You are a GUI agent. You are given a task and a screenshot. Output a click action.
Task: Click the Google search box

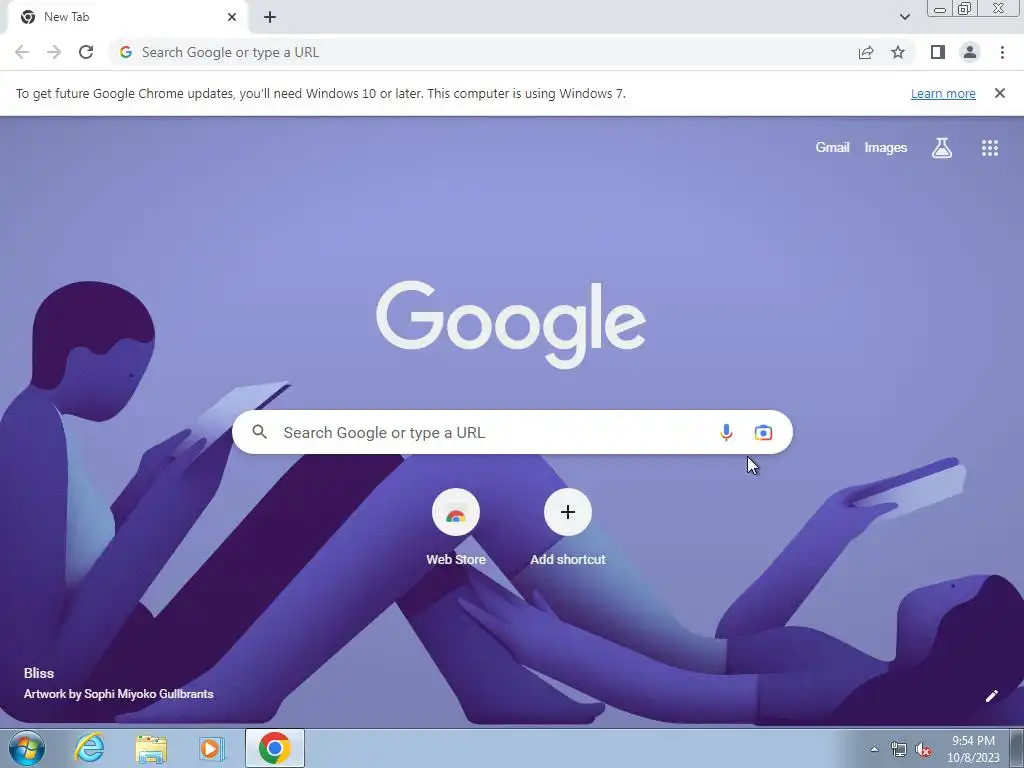[512, 432]
